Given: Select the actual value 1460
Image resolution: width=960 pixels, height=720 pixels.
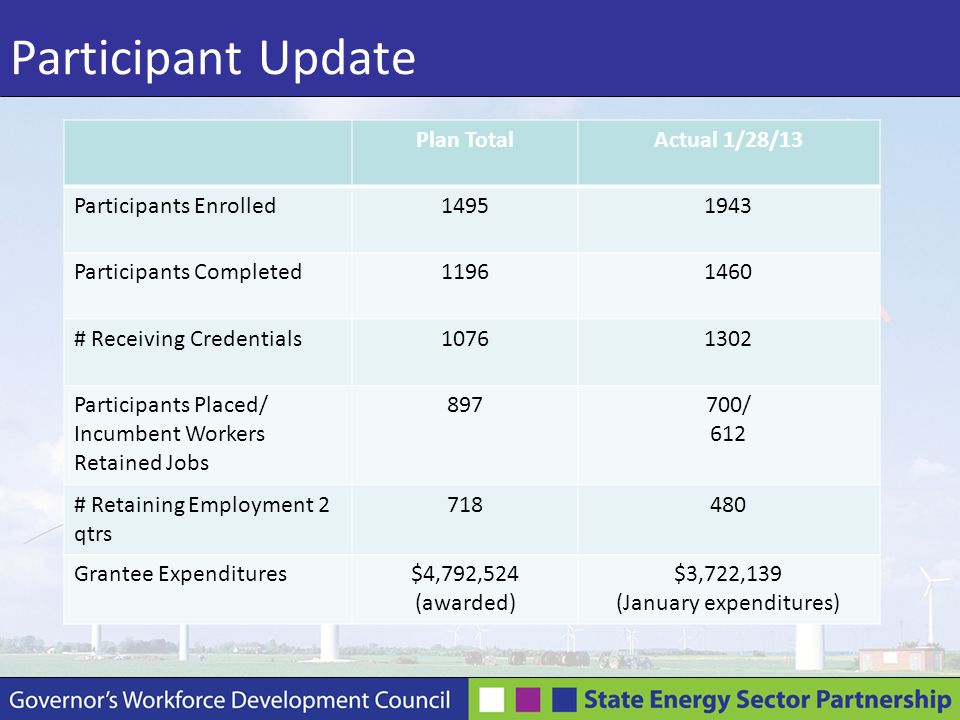Looking at the screenshot, I should (x=728, y=272).
